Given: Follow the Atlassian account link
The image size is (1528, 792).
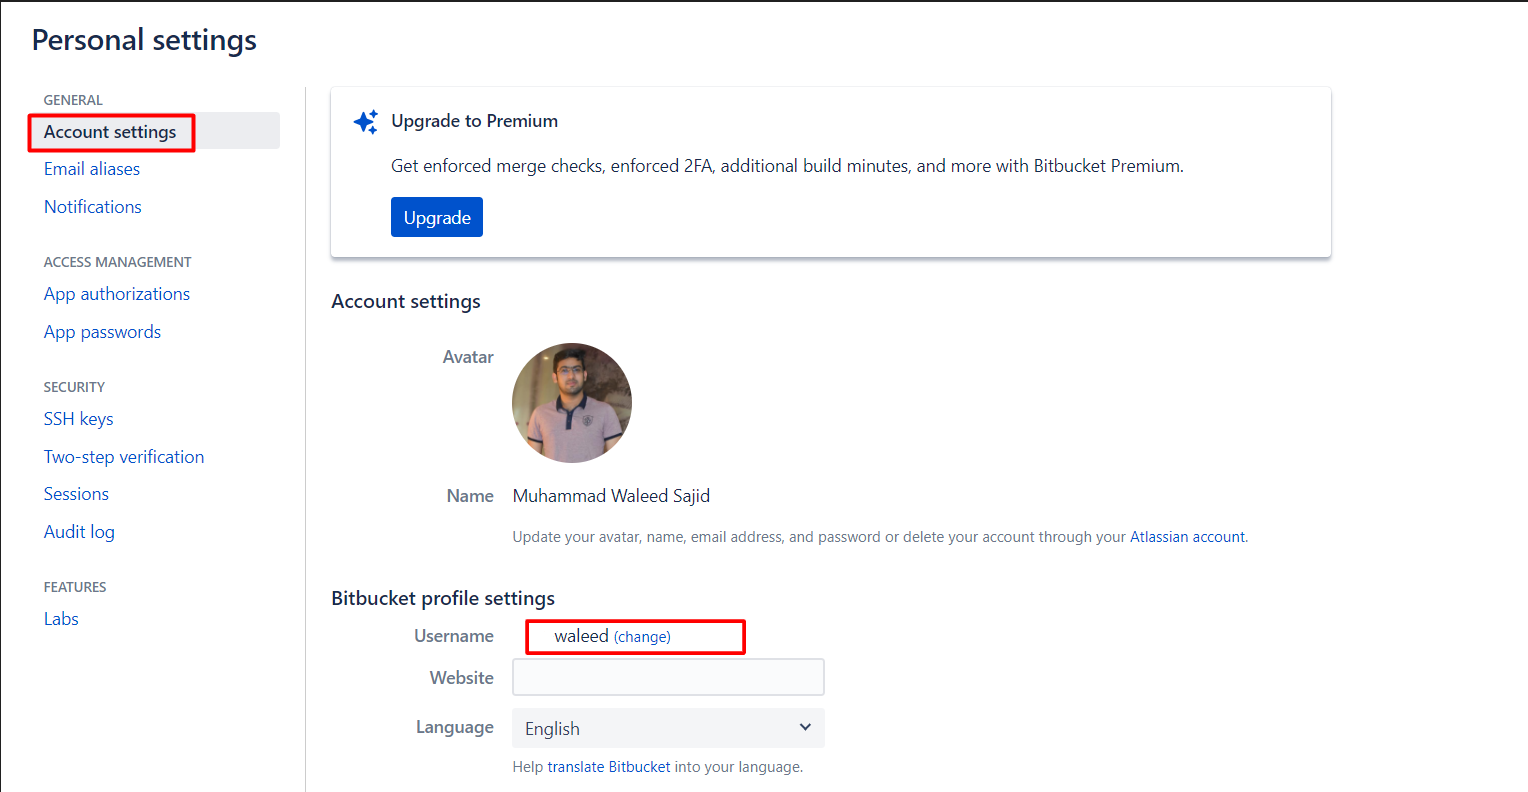Looking at the screenshot, I should click(1187, 537).
